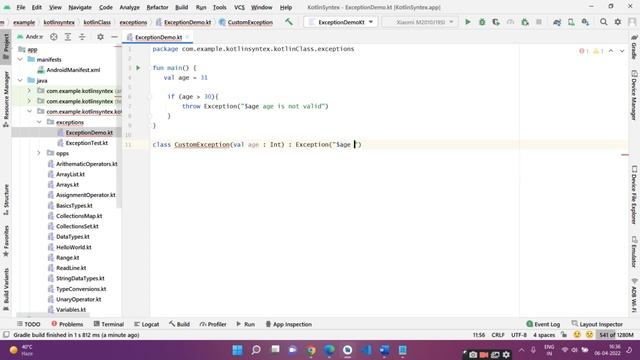Open Build Variants side tab
Image resolution: width=640 pixels, height=360 pixels.
(6, 289)
